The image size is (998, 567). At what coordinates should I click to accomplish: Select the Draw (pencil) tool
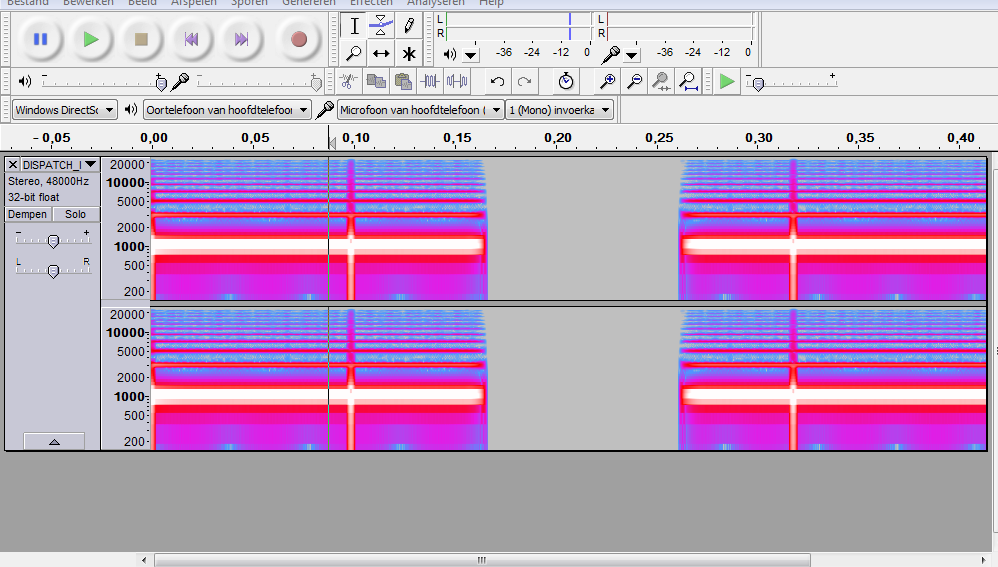409,26
